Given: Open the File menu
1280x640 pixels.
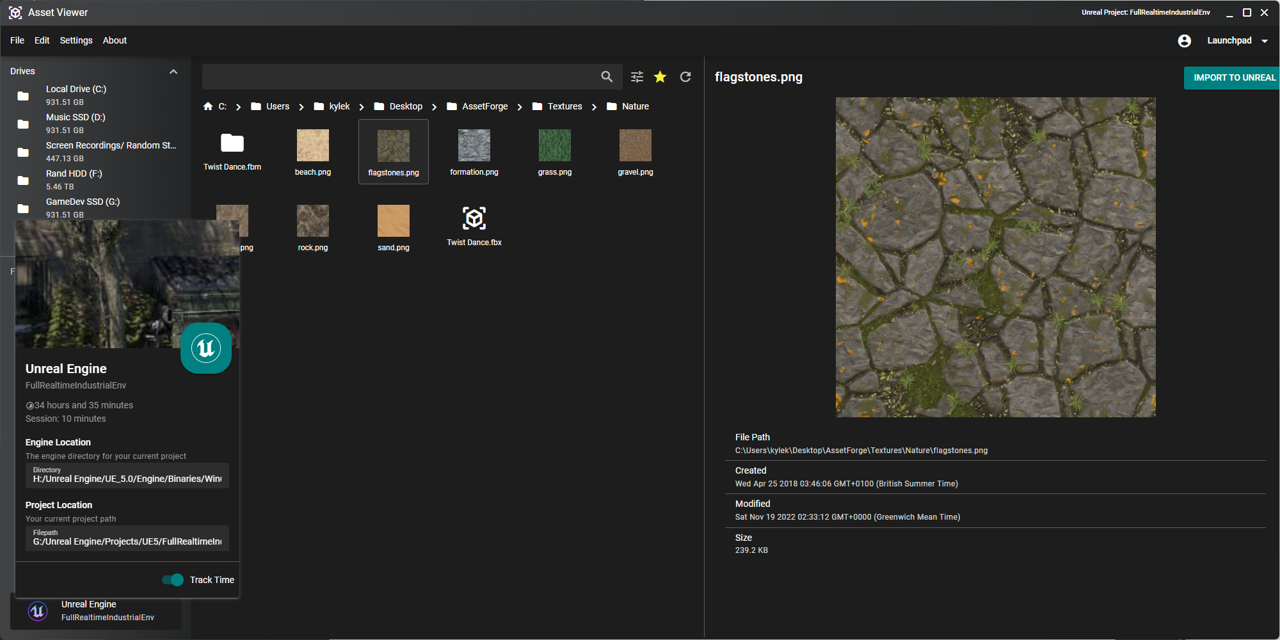Looking at the screenshot, I should [17, 41].
